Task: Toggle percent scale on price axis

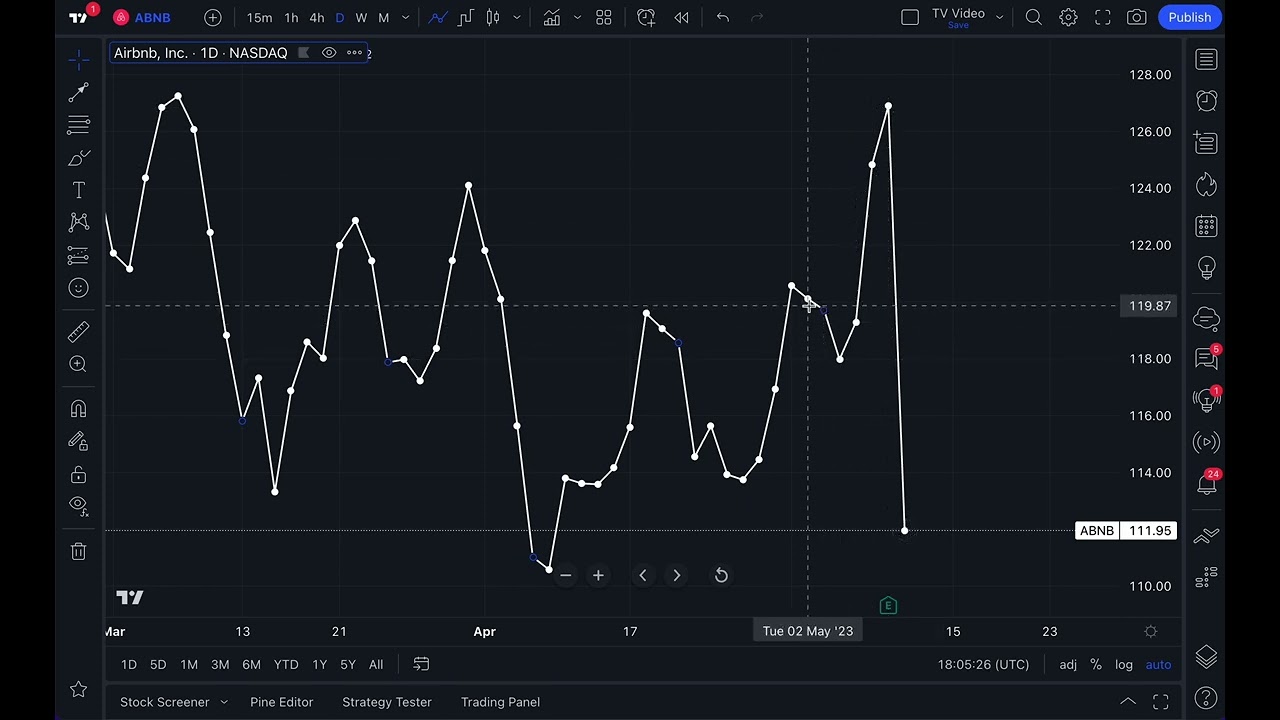Action: tap(1096, 665)
